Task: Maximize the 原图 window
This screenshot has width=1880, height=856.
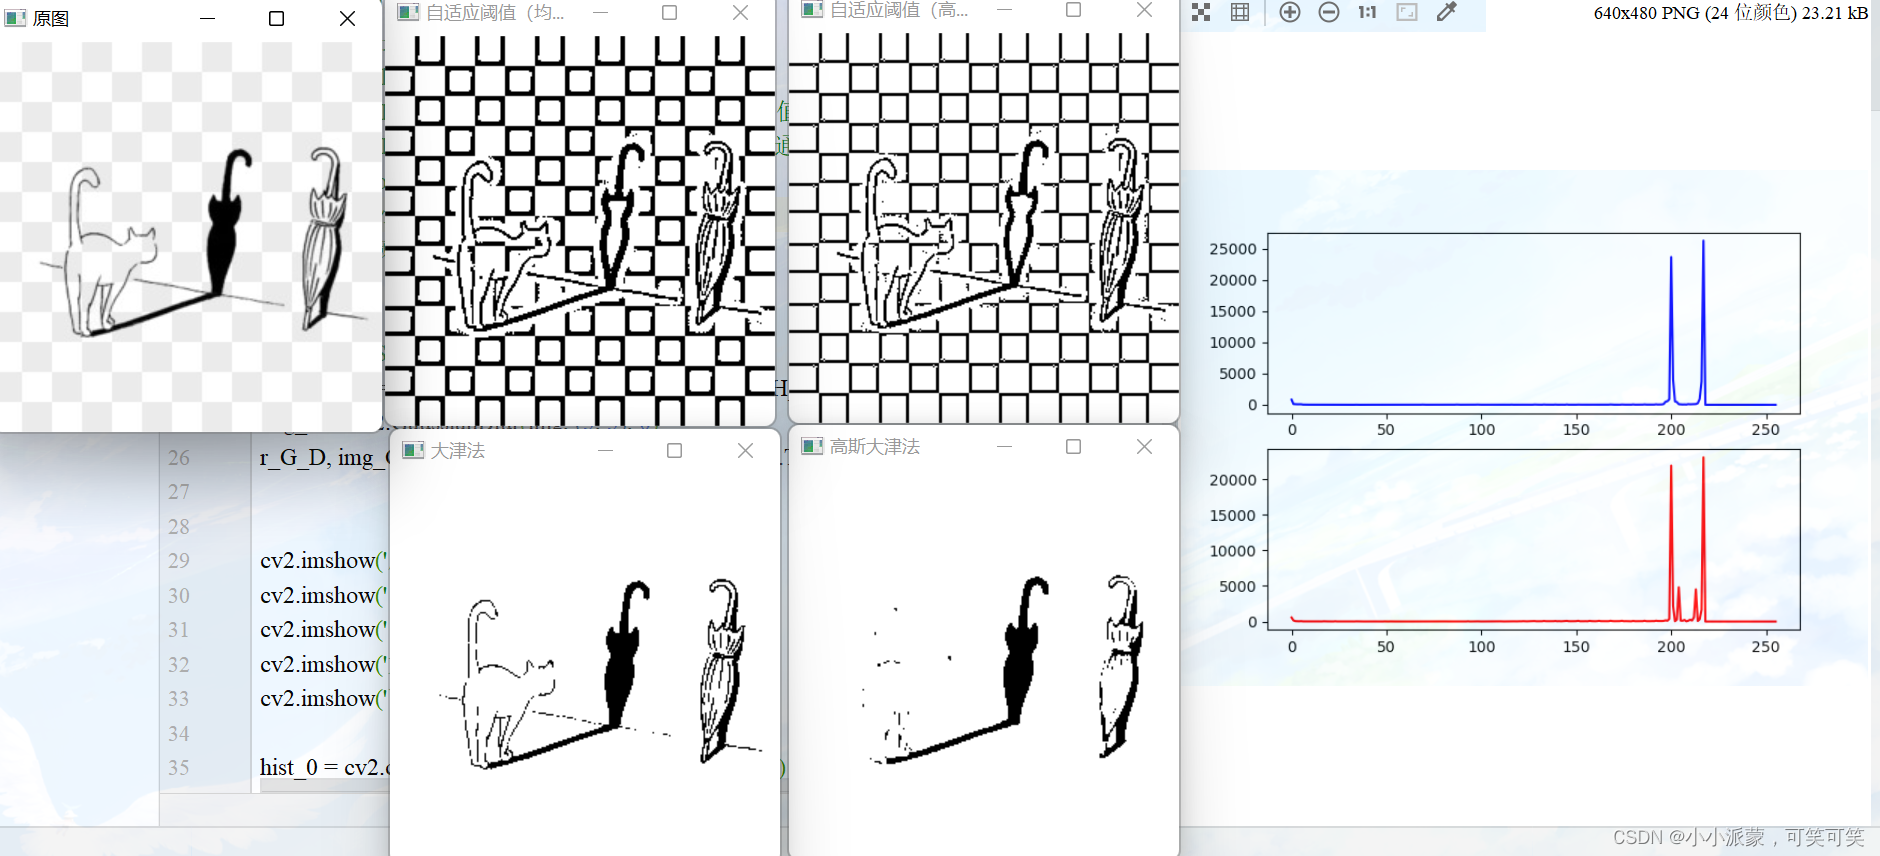Action: pyautogui.click(x=277, y=18)
